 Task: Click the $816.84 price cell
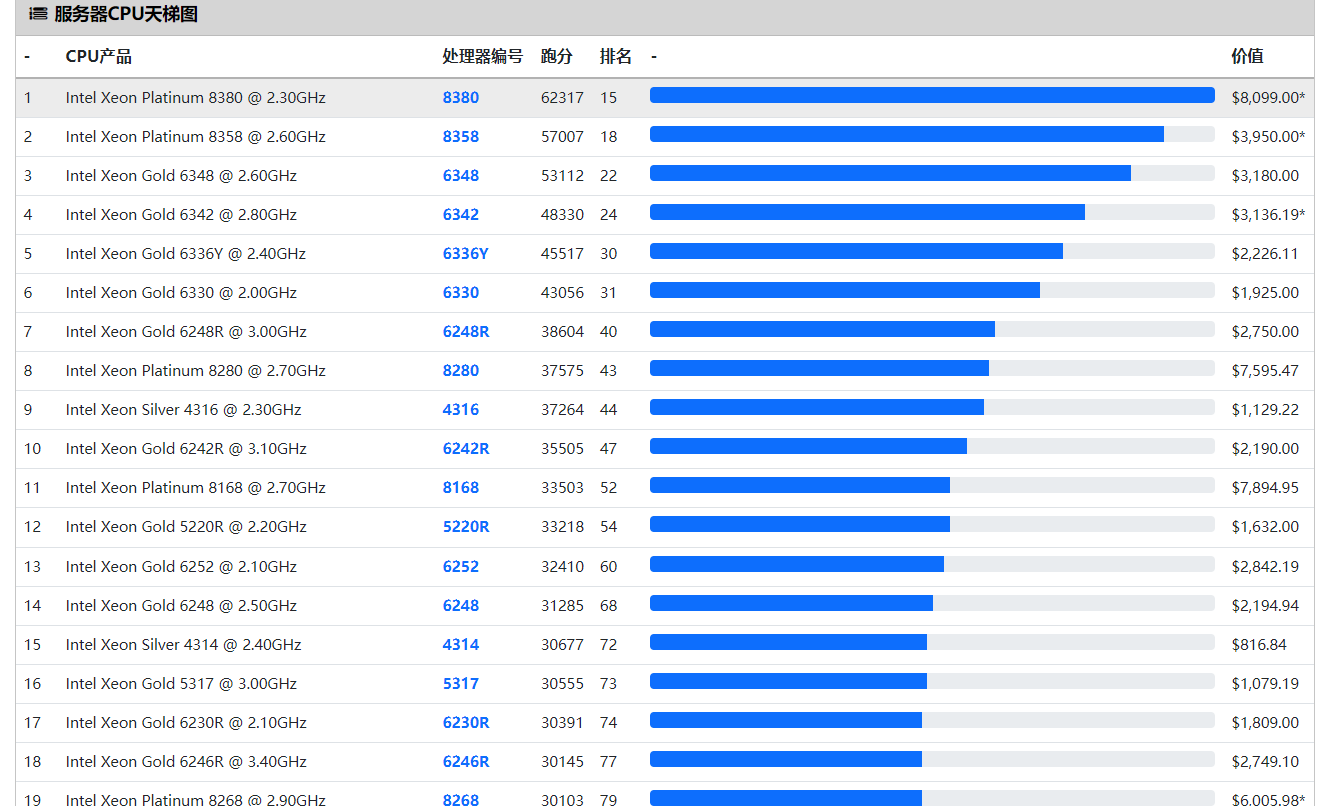[1259, 645]
